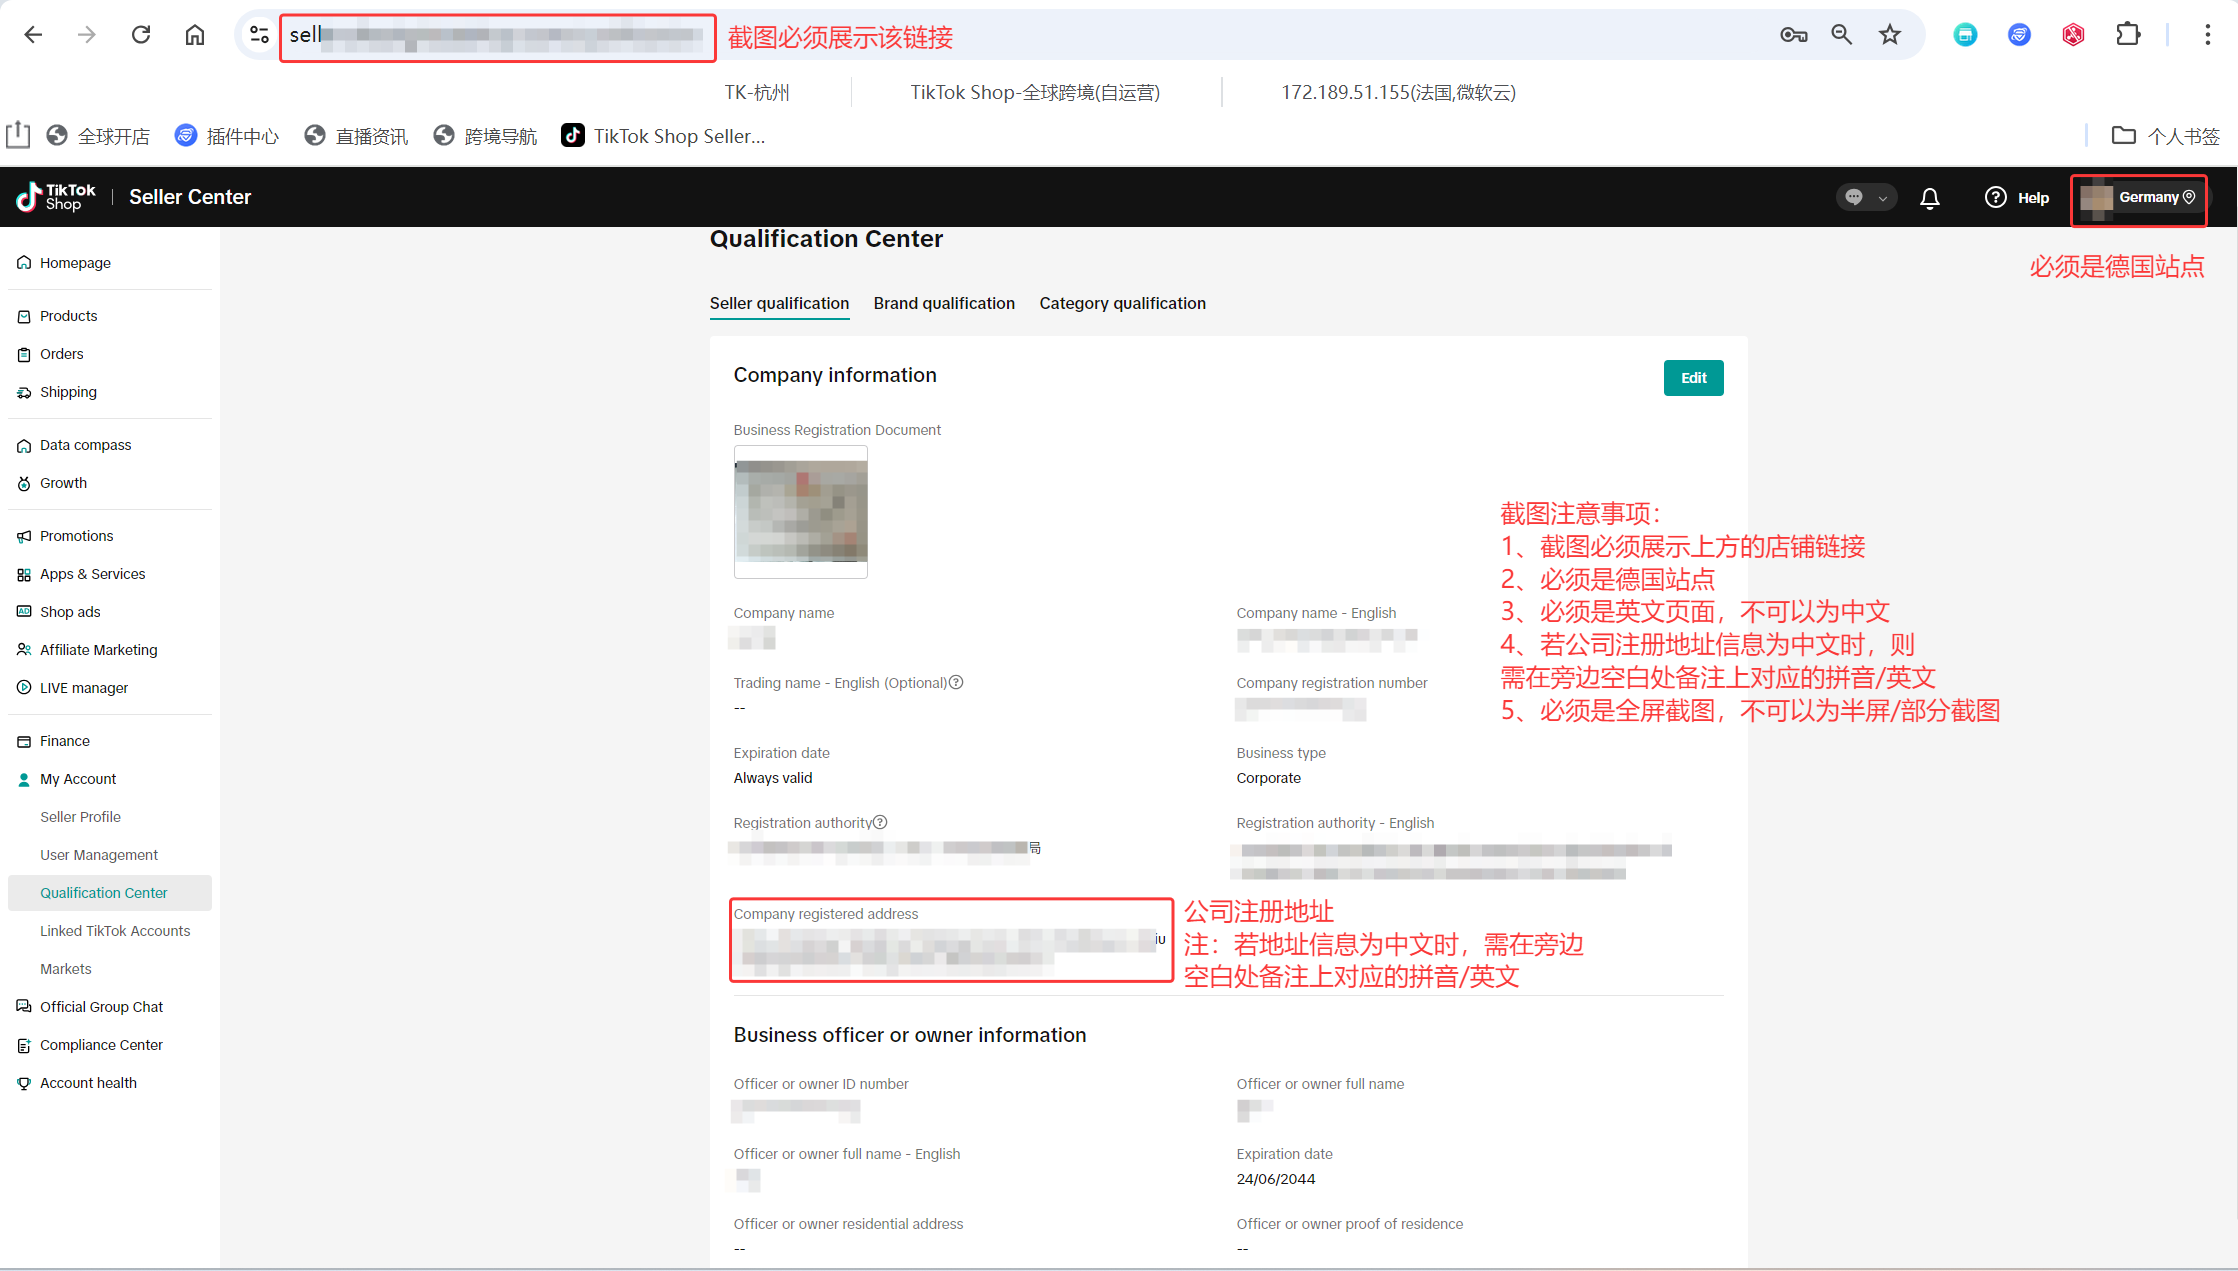The width and height of the screenshot is (2238, 1271).
Task: Click the Trading name help question icon
Action: [x=956, y=682]
